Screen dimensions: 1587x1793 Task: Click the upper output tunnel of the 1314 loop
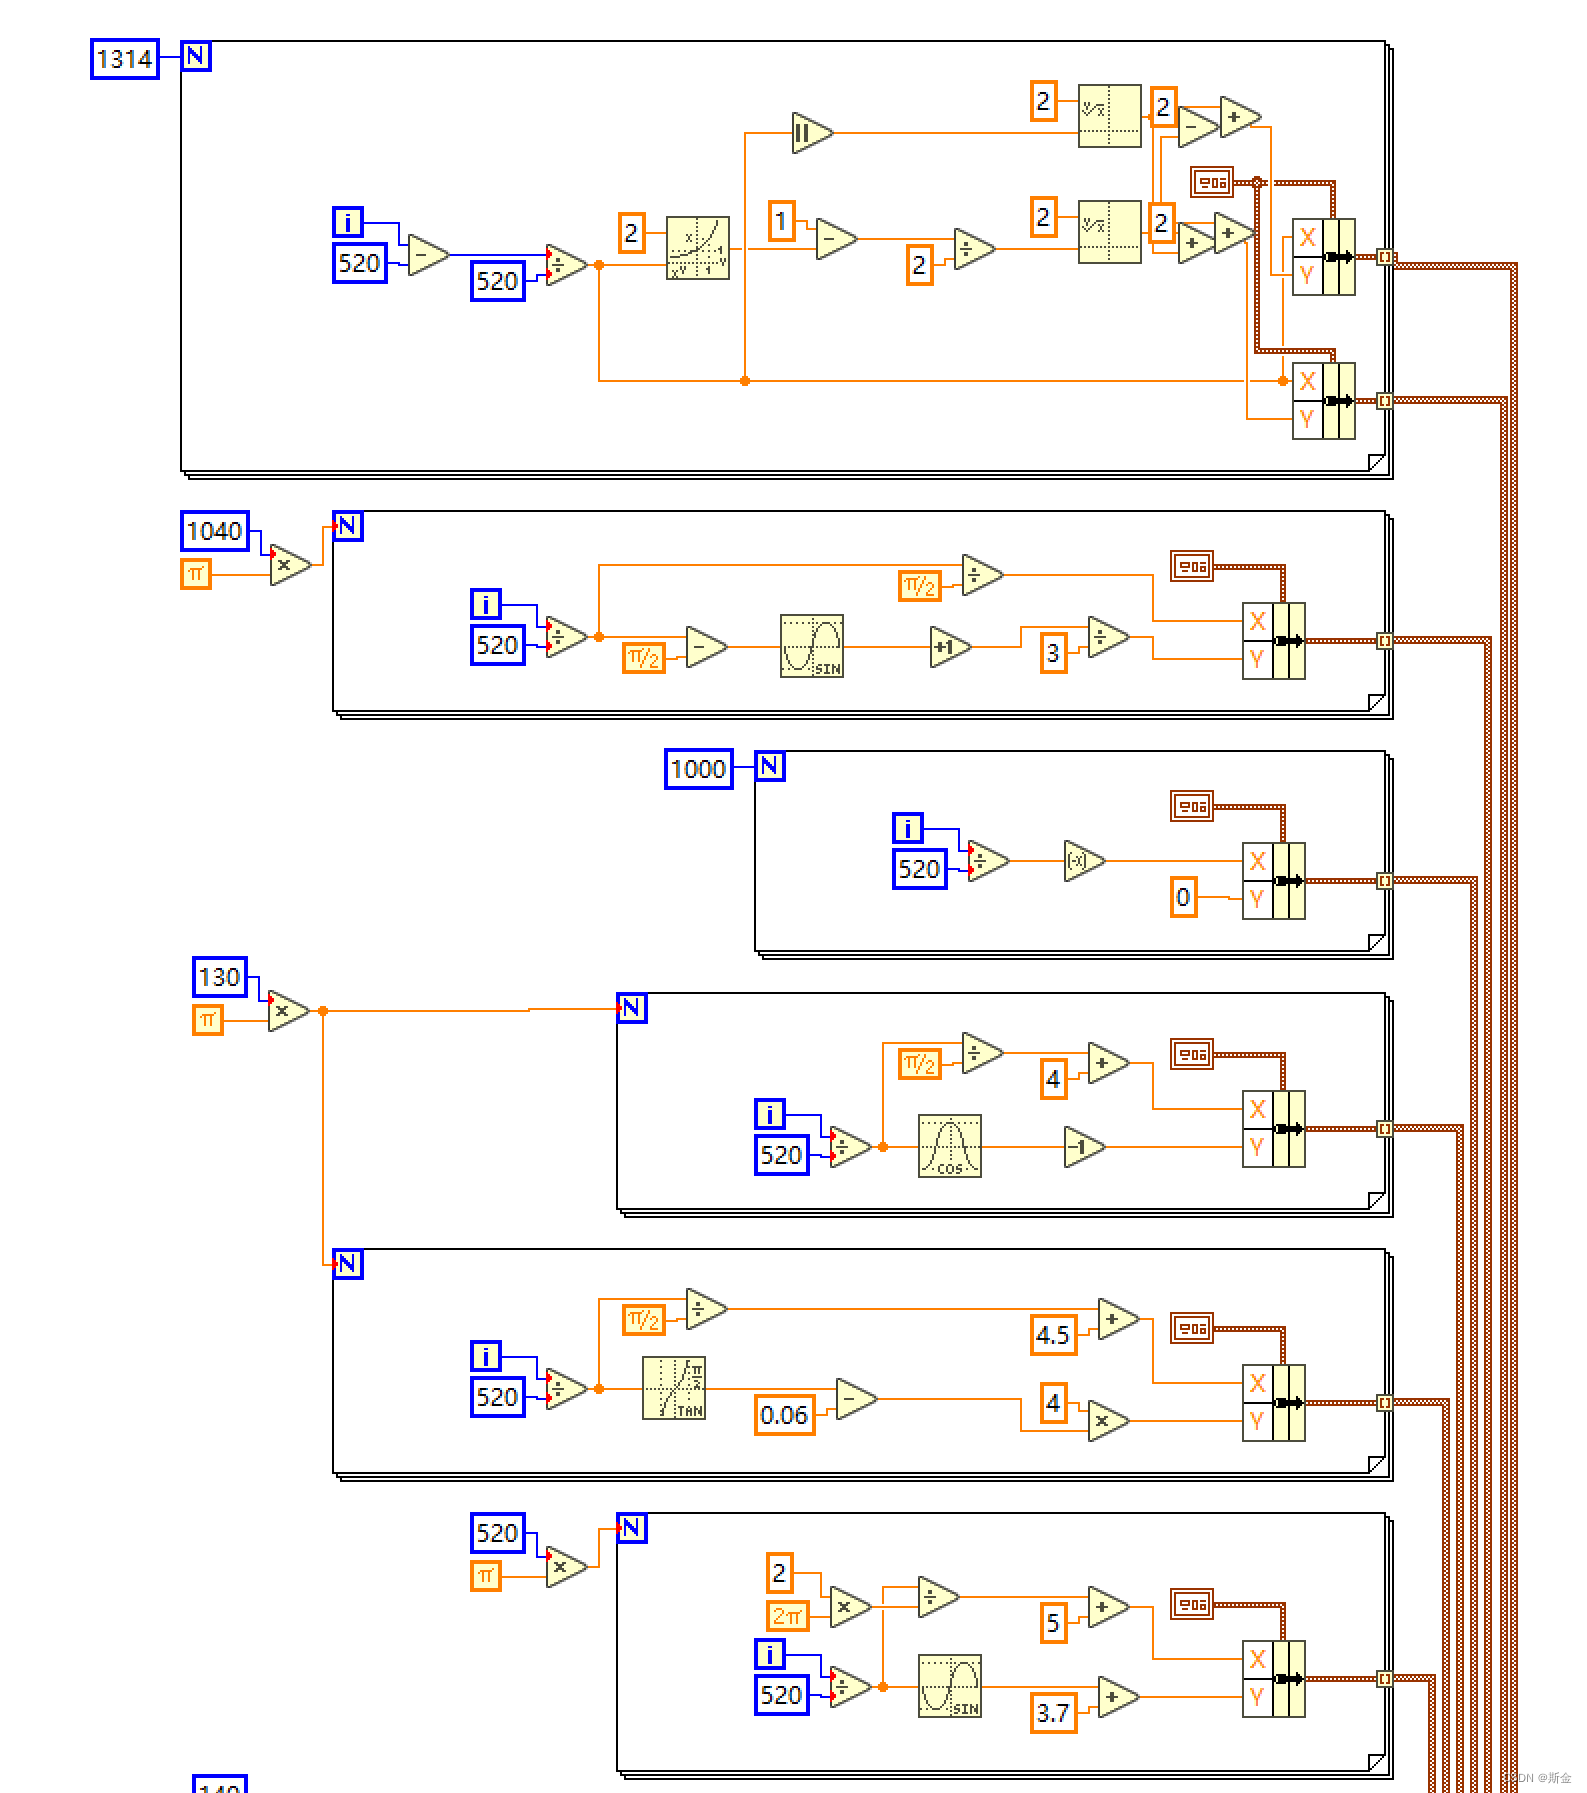(1385, 257)
